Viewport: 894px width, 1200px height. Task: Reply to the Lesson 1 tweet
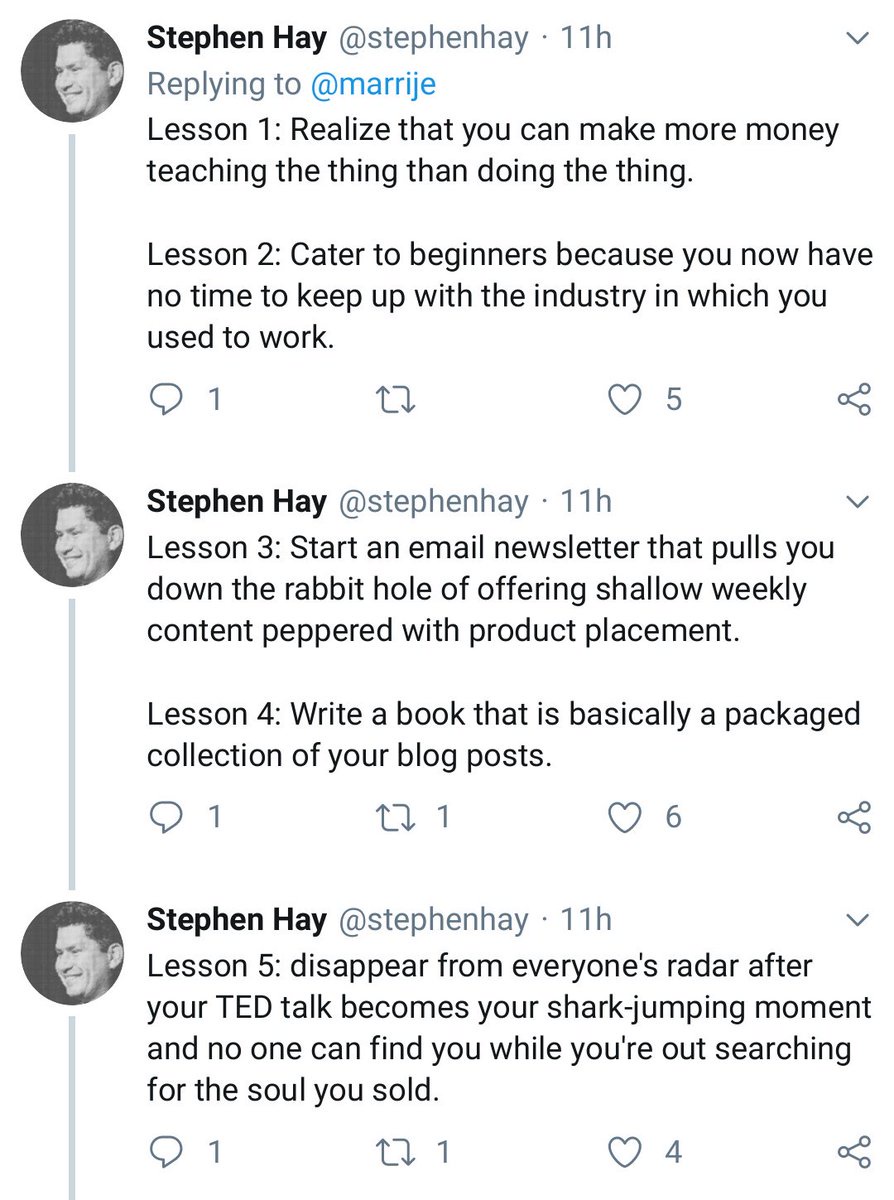(164, 400)
